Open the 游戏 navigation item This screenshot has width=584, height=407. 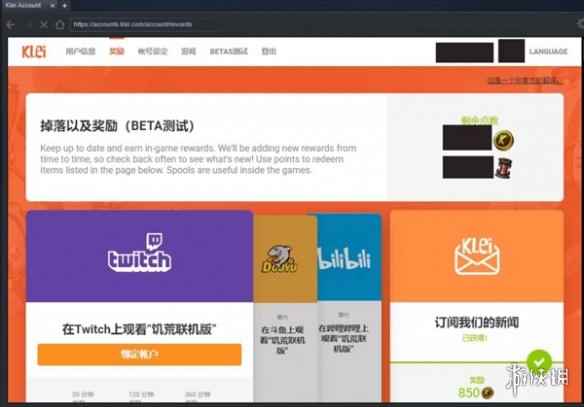(188, 51)
